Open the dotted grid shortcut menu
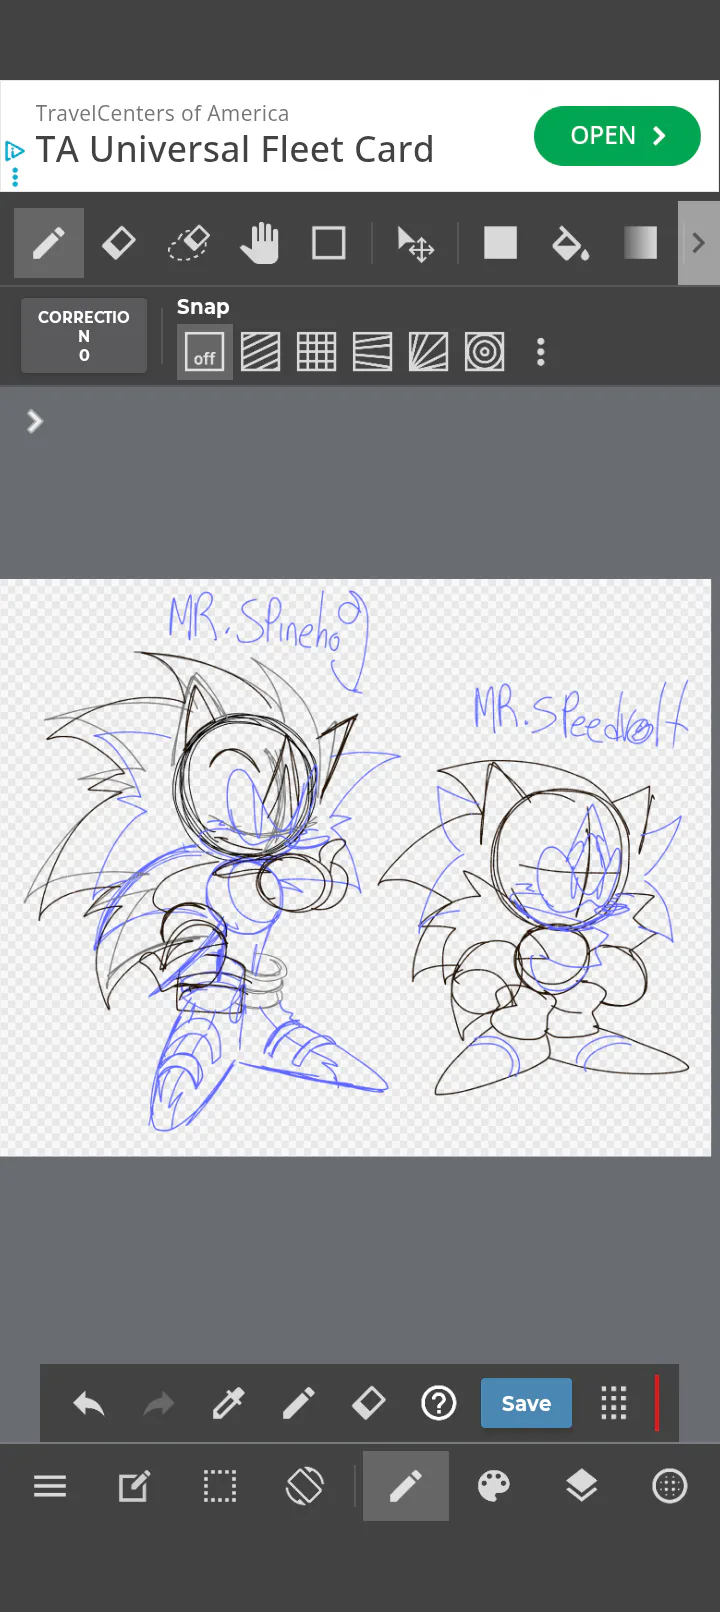 pyautogui.click(x=614, y=1404)
